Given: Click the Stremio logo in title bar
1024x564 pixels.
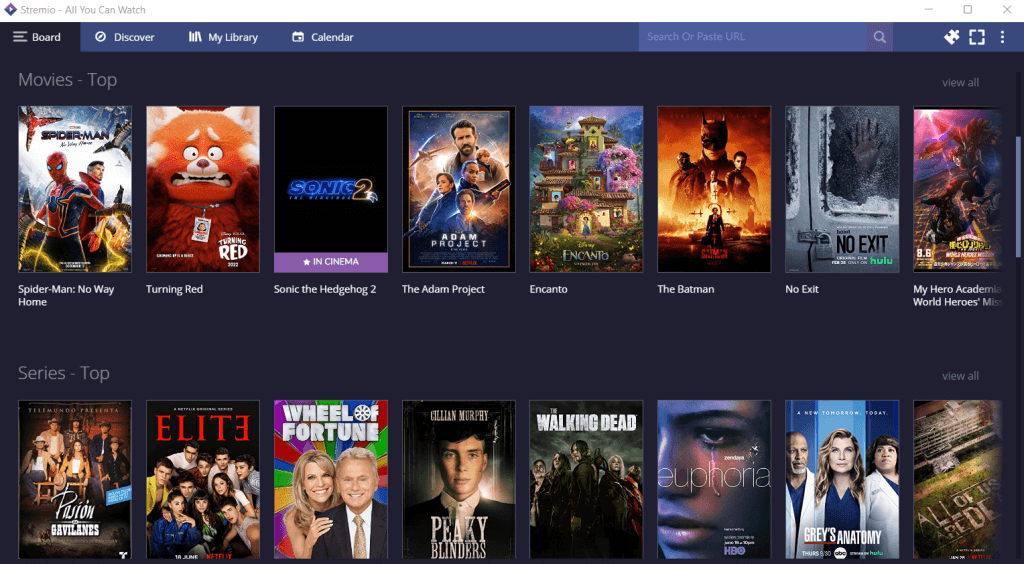Looking at the screenshot, I should click(10, 10).
